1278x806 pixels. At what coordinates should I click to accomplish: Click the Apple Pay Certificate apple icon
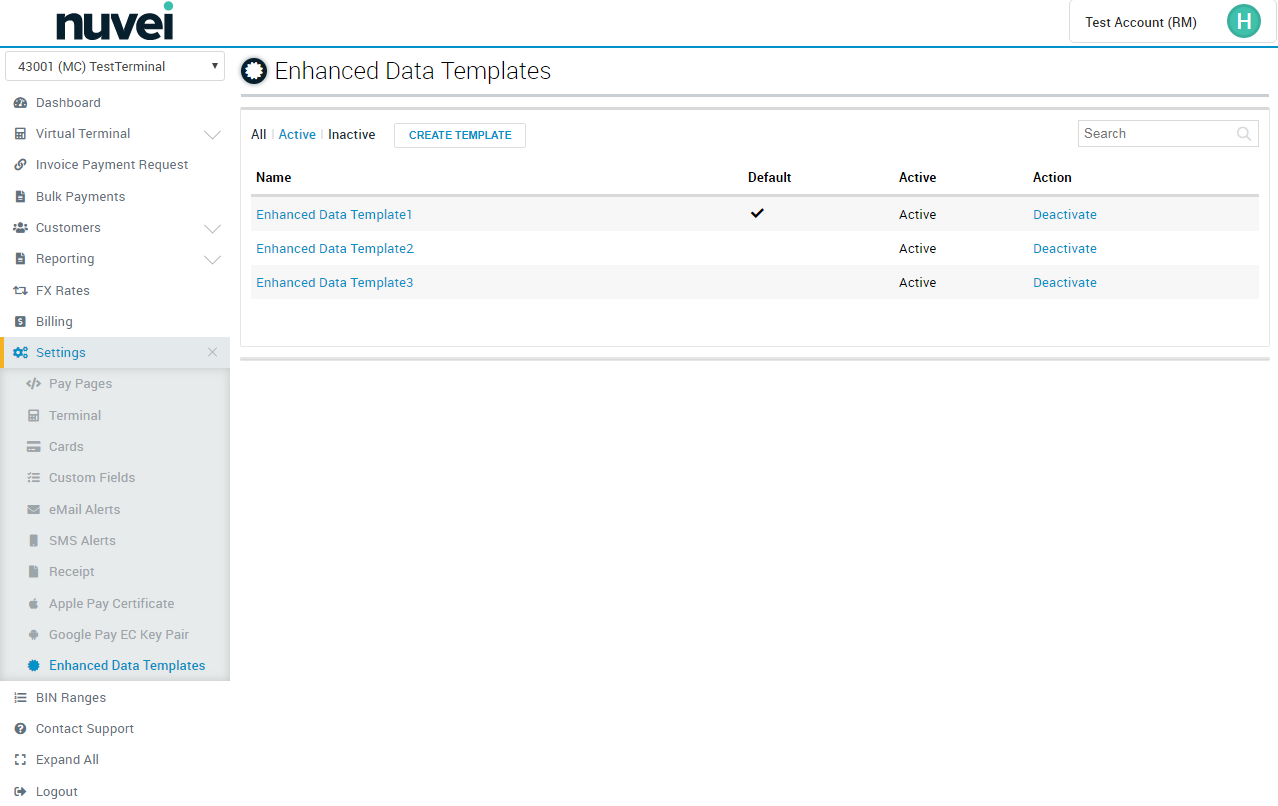(33, 604)
